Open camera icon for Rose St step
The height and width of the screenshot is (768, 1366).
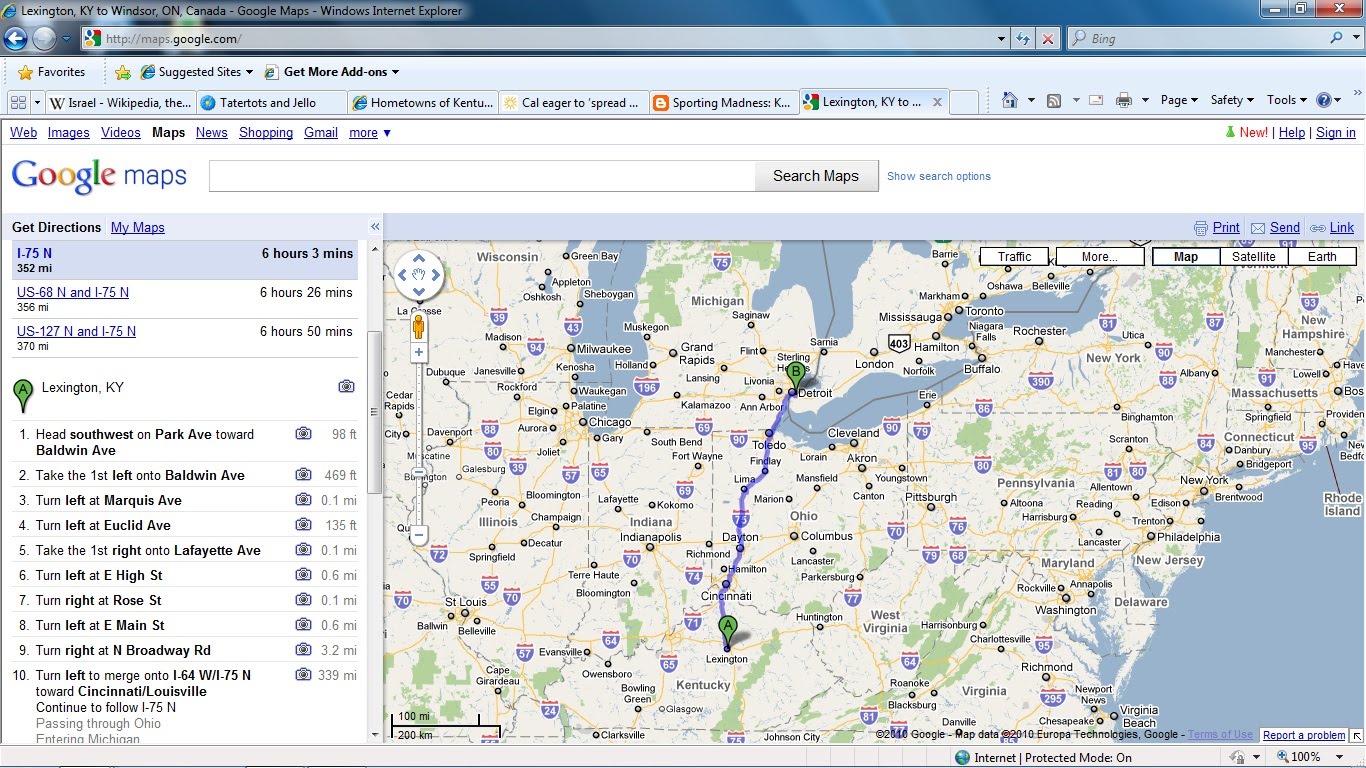point(303,600)
